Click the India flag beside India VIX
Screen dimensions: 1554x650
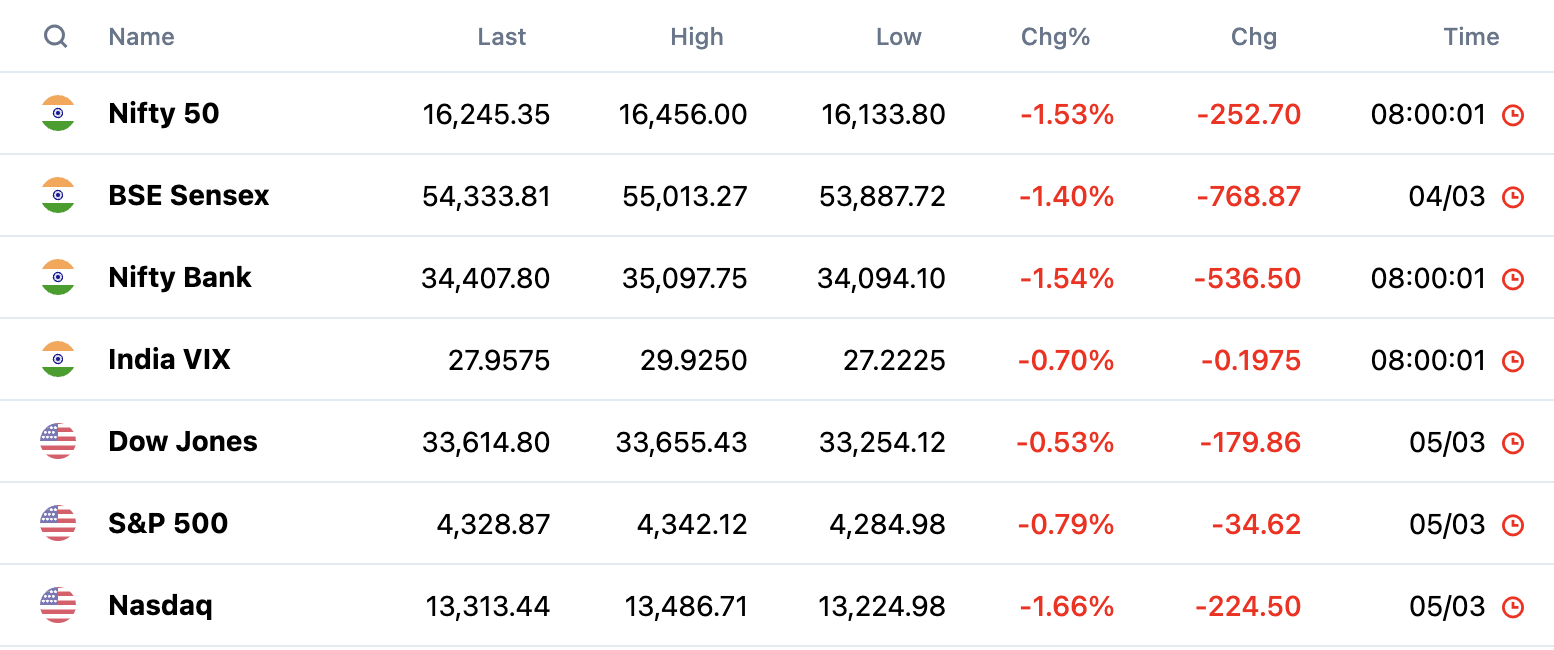pyautogui.click(x=58, y=359)
